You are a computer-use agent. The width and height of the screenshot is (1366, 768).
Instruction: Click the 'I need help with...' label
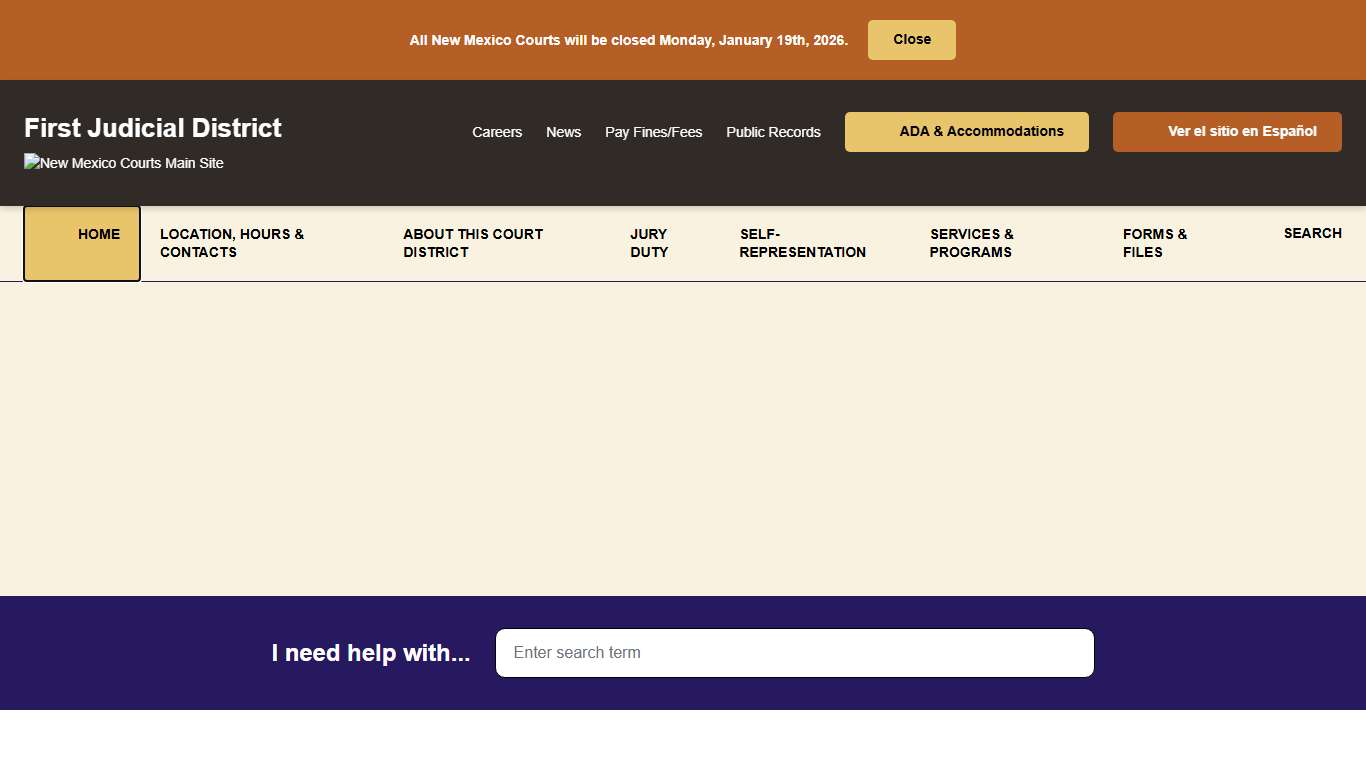click(x=371, y=652)
